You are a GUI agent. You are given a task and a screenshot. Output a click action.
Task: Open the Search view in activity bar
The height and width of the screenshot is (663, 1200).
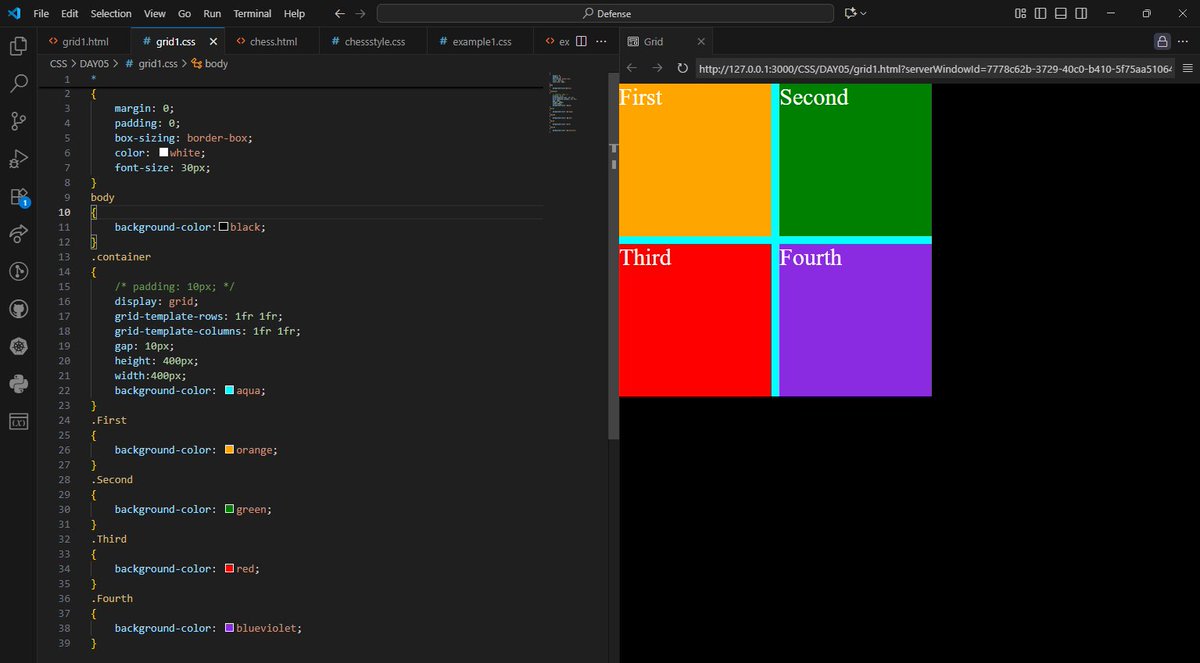(18, 83)
